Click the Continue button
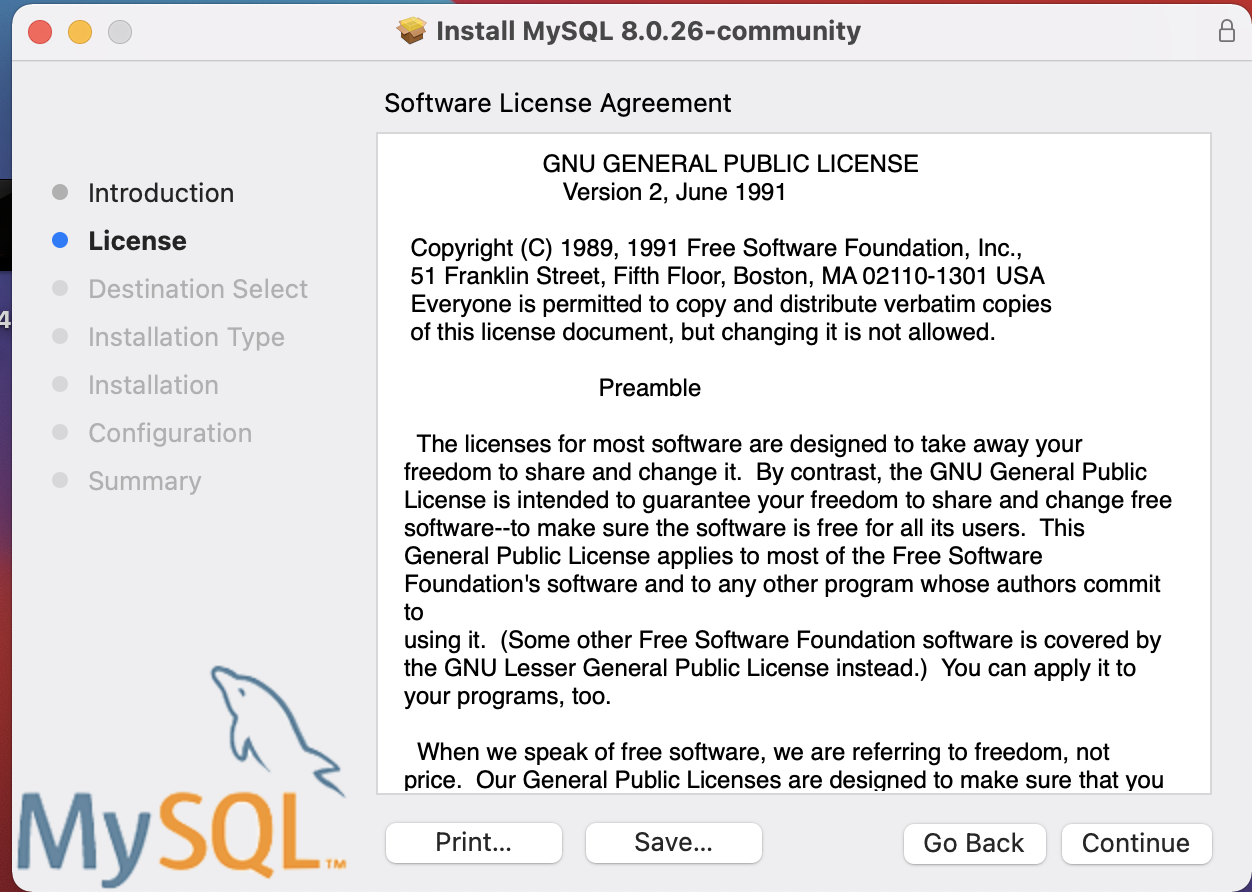The width and height of the screenshot is (1252, 892). 1136,843
